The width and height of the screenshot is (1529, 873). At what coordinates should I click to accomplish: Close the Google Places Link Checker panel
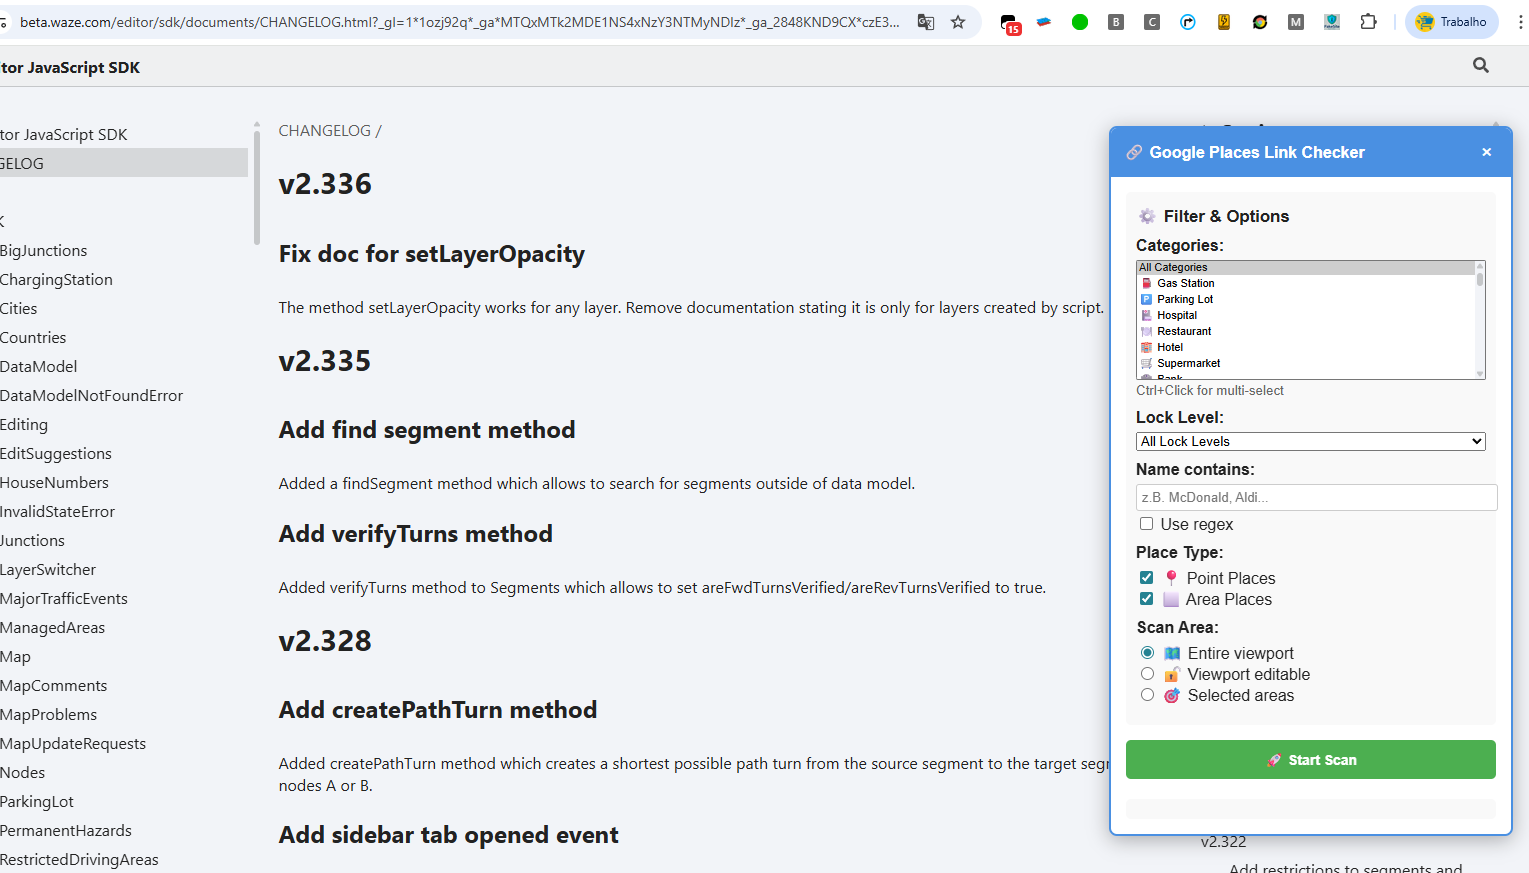point(1486,152)
